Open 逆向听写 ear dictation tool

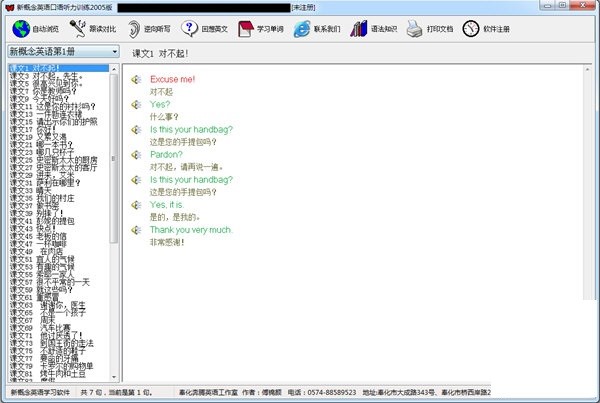click(134, 29)
